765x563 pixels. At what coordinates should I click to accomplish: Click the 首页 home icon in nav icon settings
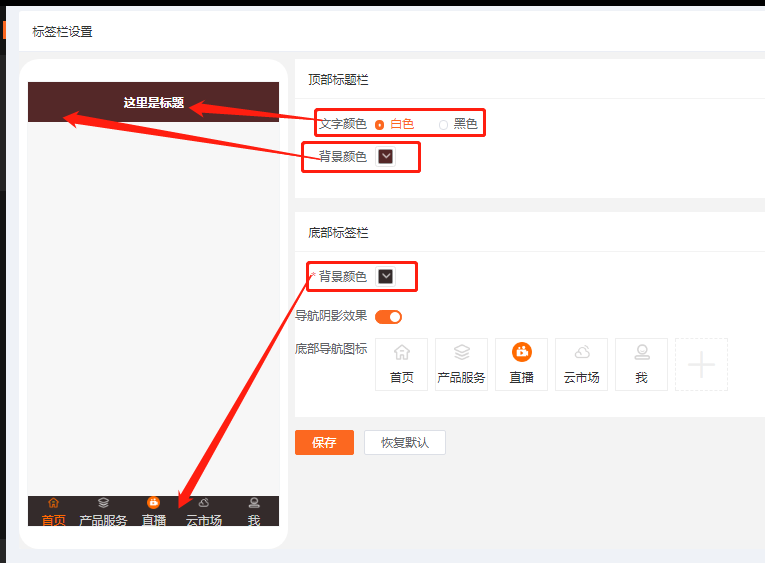[x=402, y=352]
